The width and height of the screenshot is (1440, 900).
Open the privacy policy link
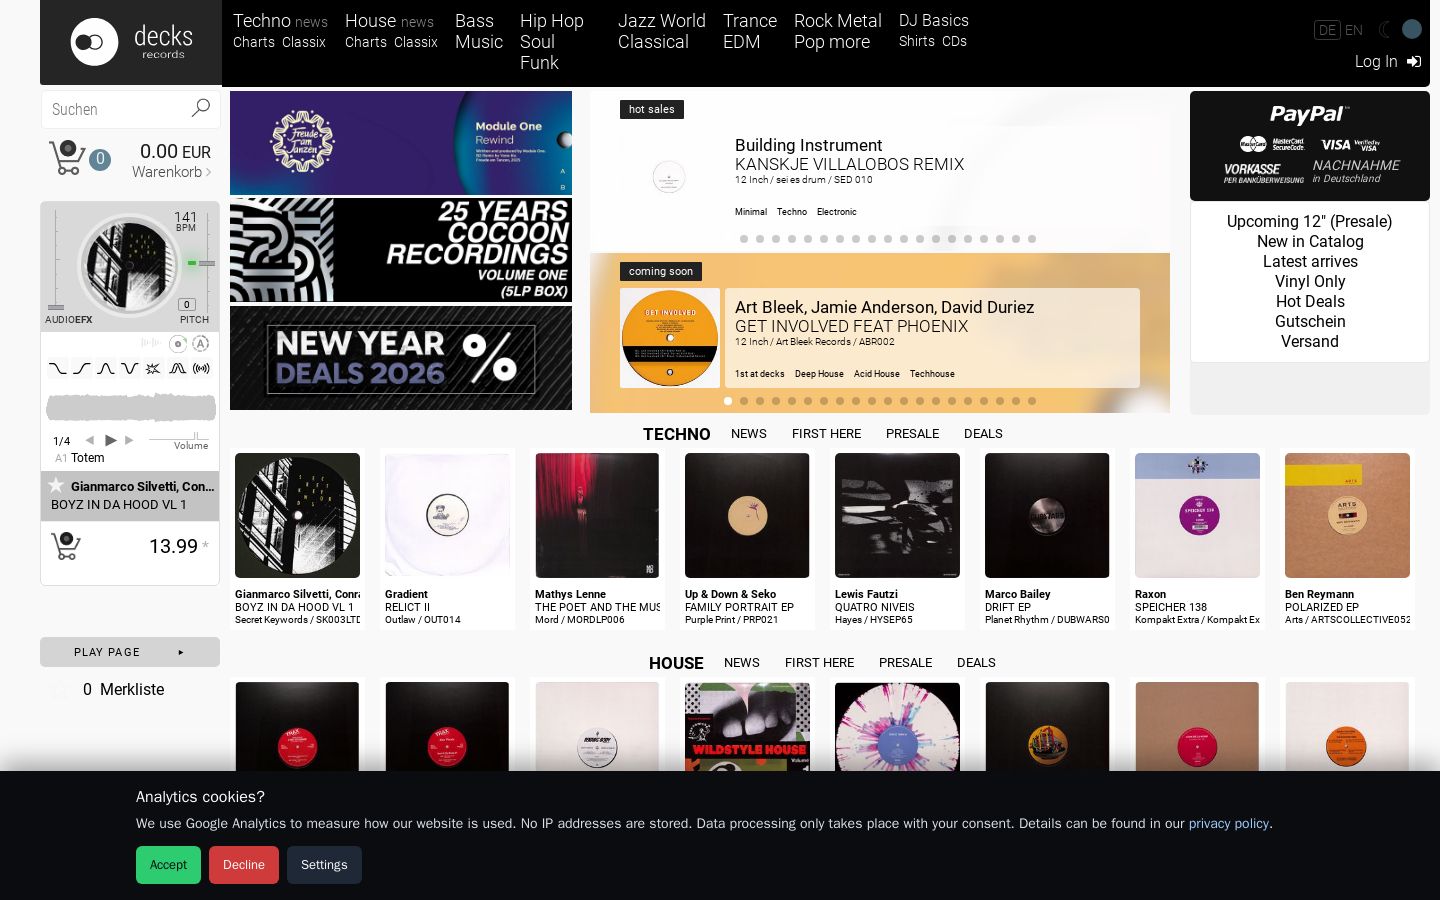1229,824
